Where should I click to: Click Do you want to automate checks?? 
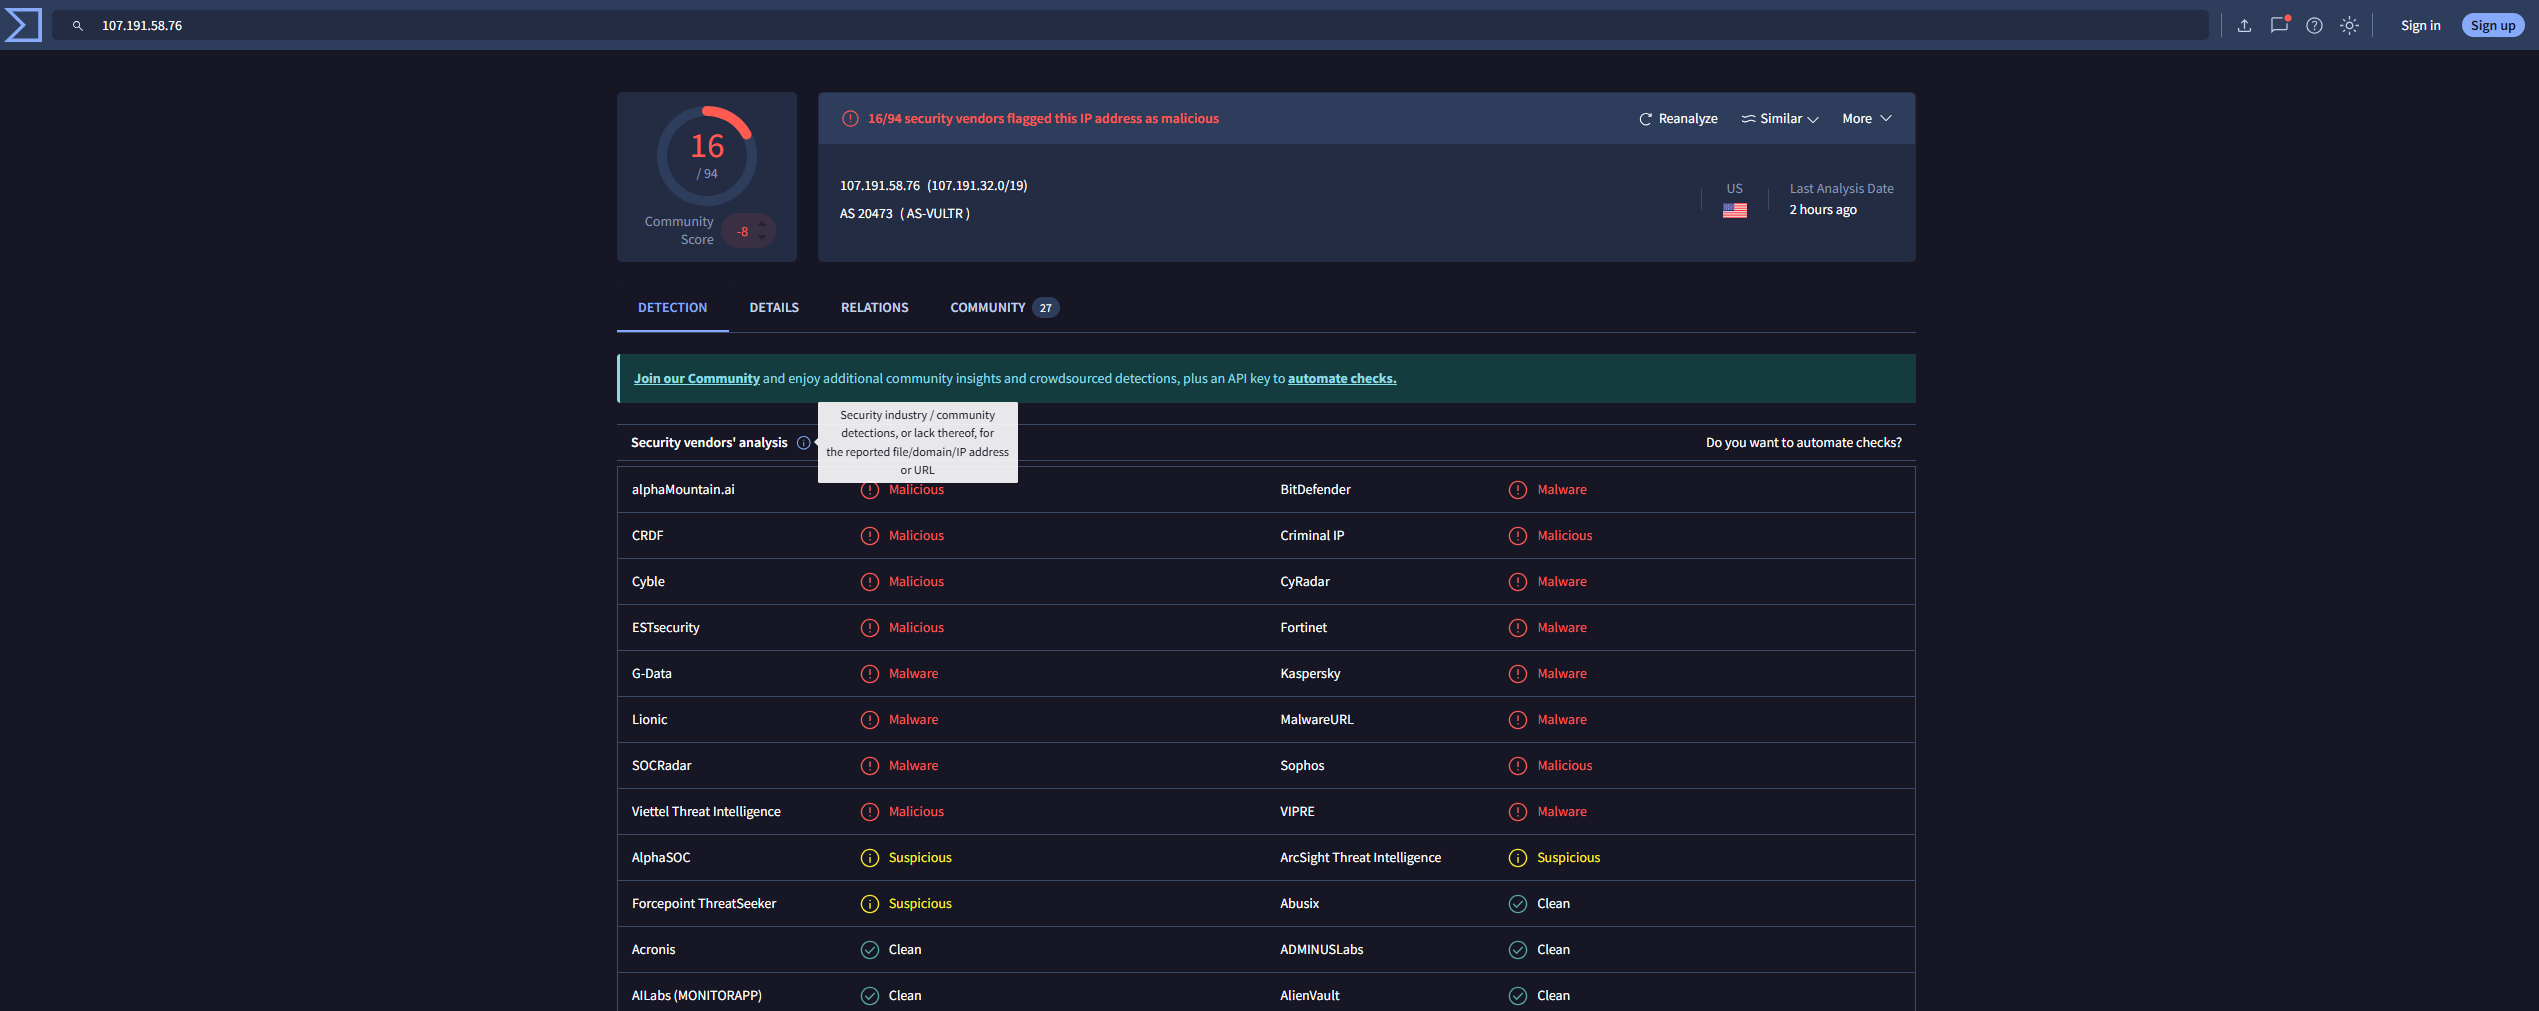click(x=1803, y=443)
